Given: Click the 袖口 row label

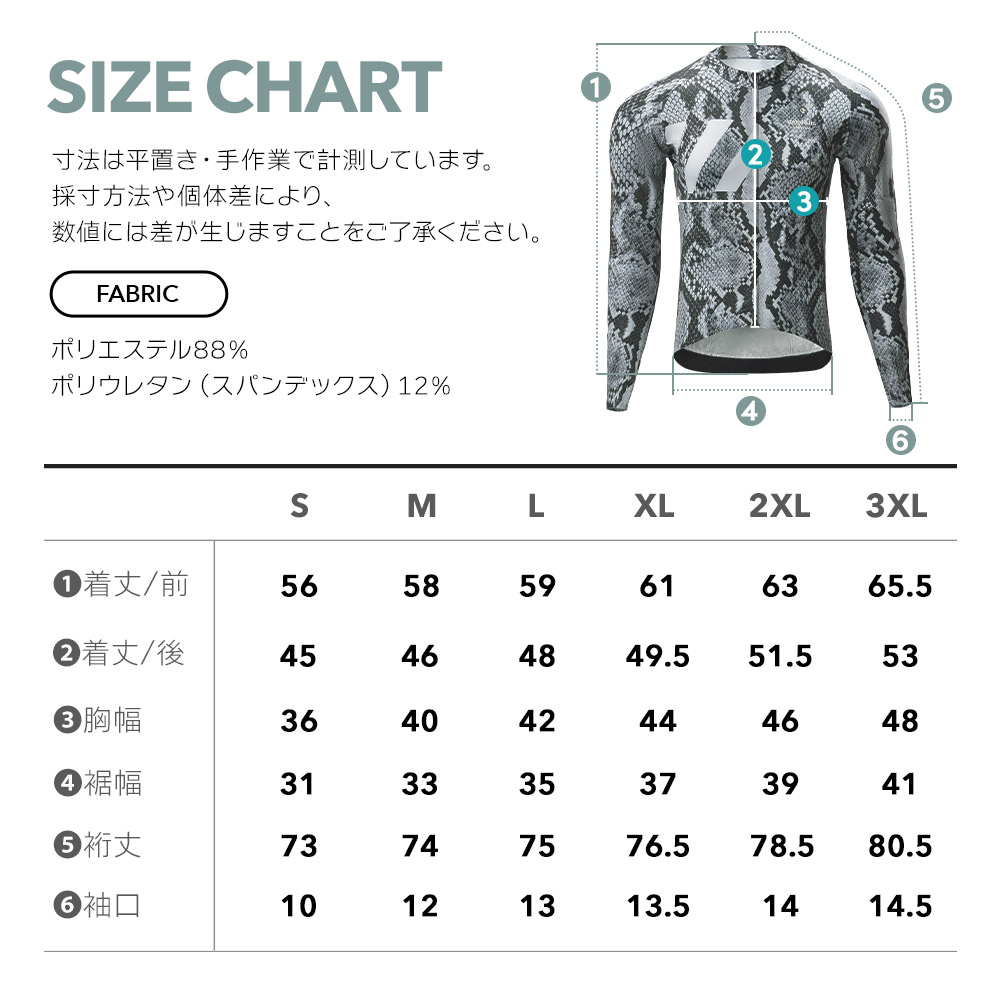Looking at the screenshot, I should click(x=112, y=905).
